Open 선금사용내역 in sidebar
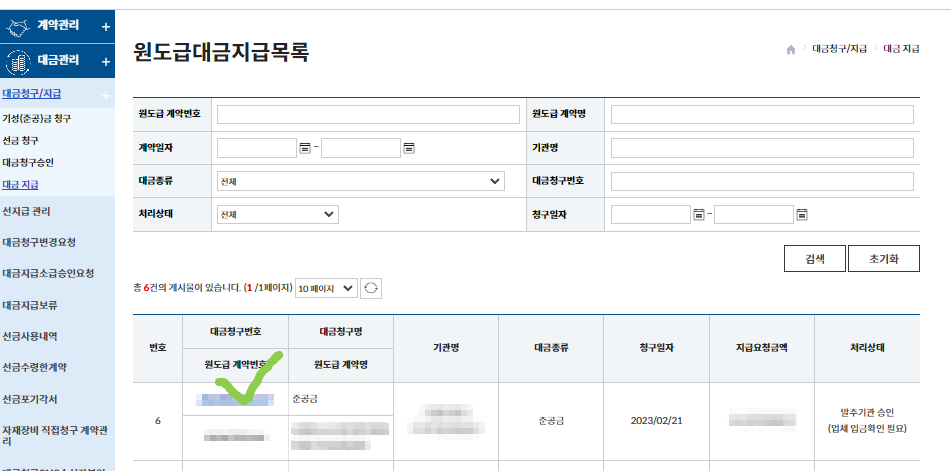The width and height of the screenshot is (951, 471). click(30, 336)
